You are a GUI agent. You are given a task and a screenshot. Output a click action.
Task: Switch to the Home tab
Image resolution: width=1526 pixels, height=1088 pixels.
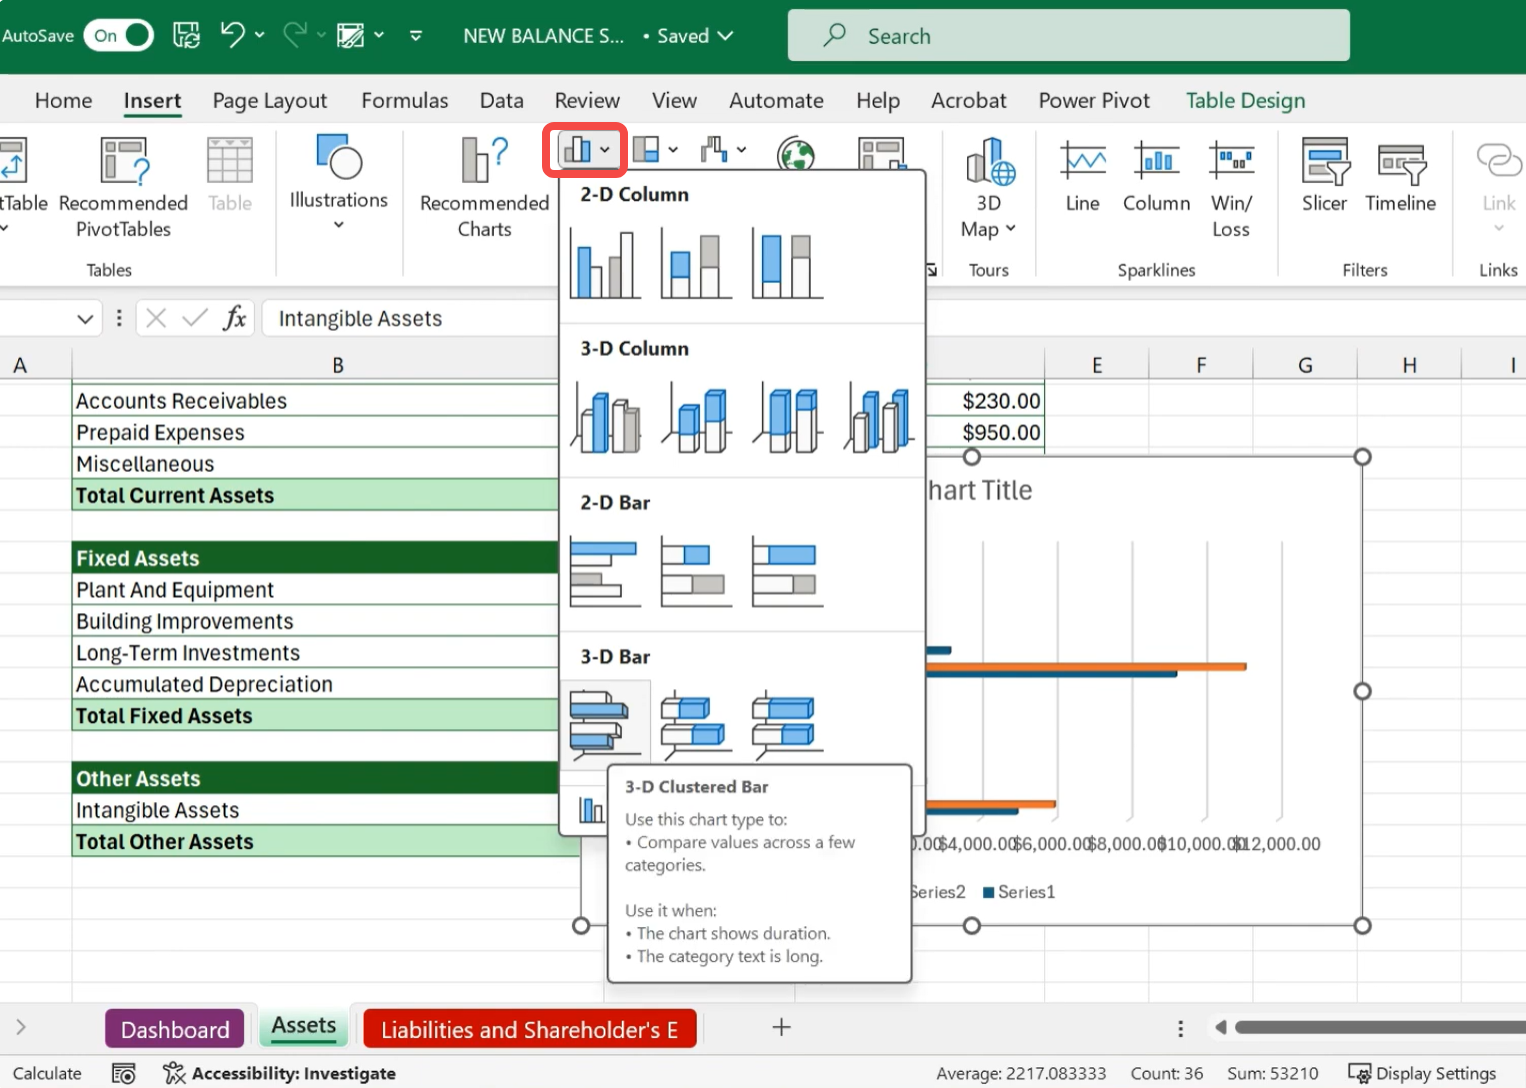[x=63, y=100]
